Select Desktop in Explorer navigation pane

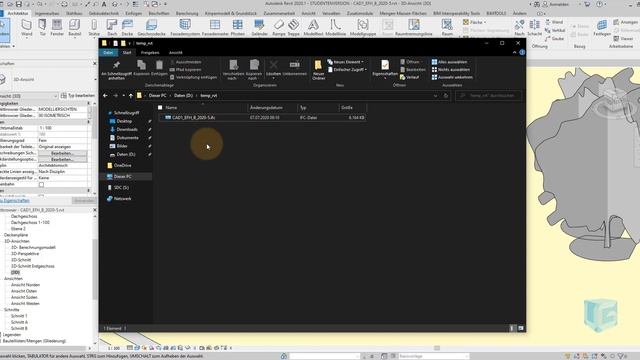pos(124,121)
